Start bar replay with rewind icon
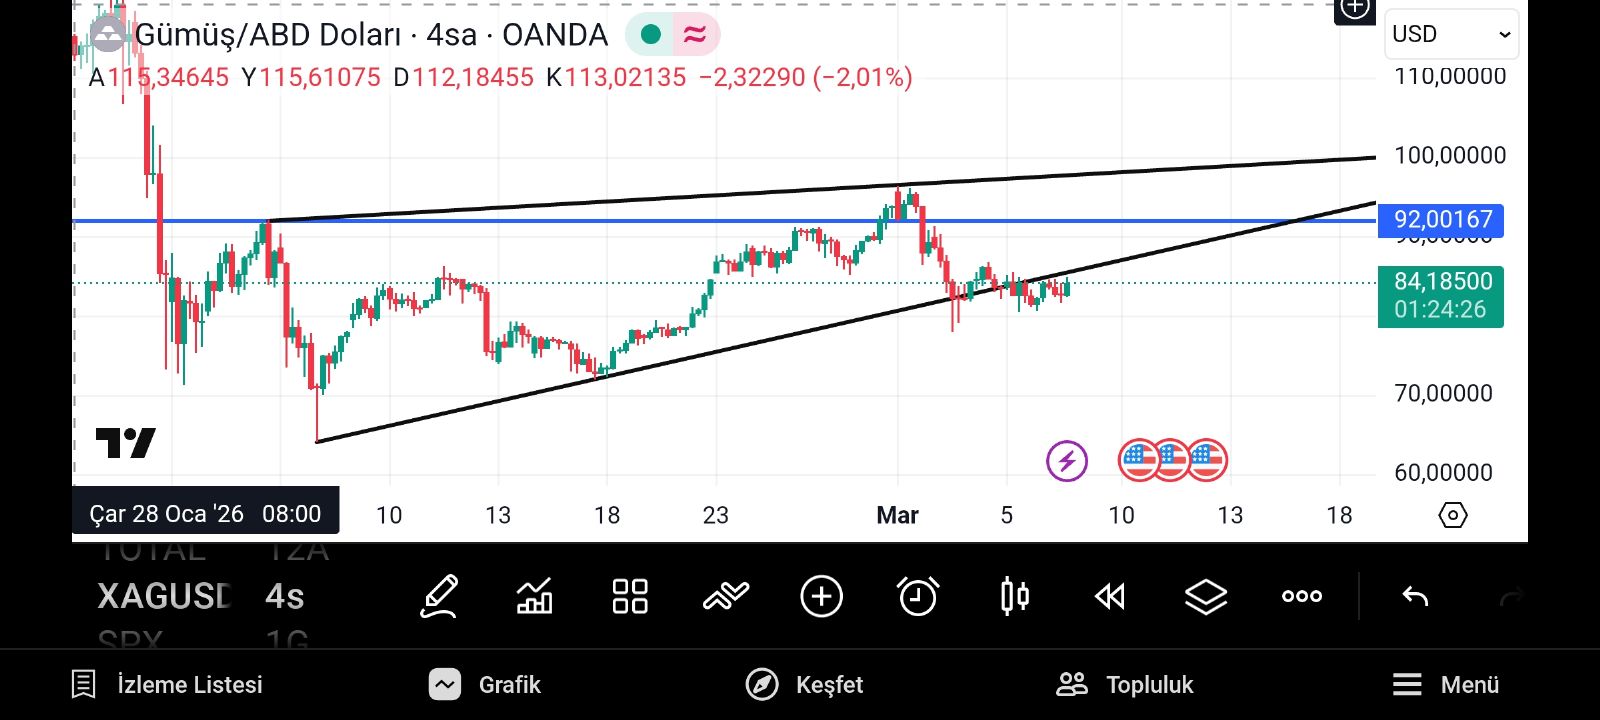 click(x=1110, y=597)
